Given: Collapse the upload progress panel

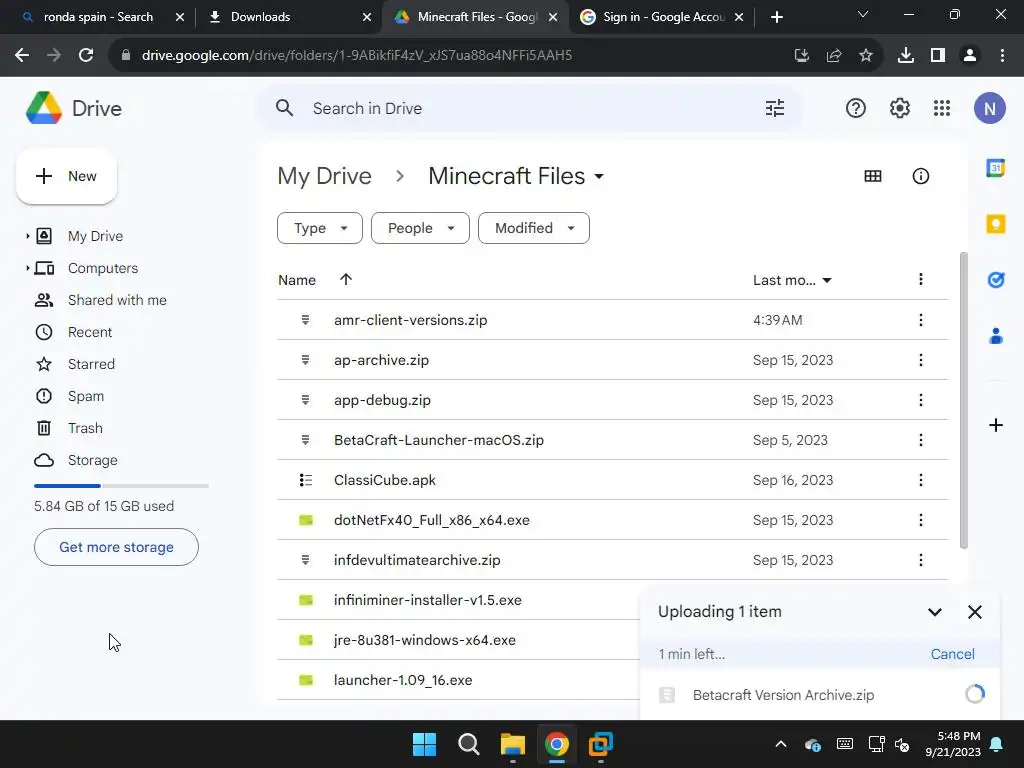Looking at the screenshot, I should coord(935,612).
